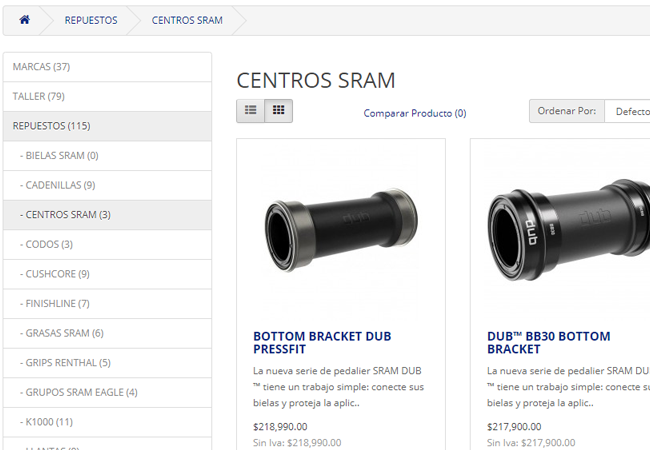Open GRASAS SRAM (6) subcategory
This screenshot has height=450, width=650.
click(107, 334)
